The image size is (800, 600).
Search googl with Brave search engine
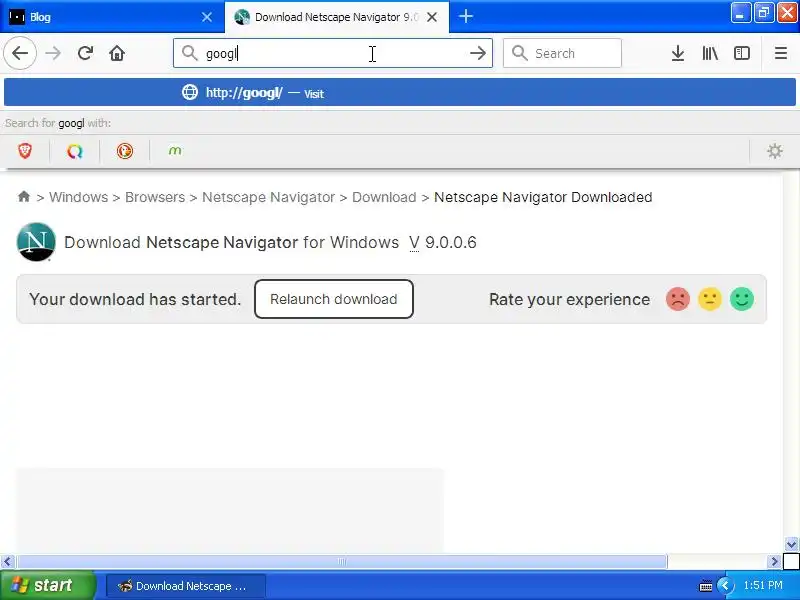click(x=25, y=151)
